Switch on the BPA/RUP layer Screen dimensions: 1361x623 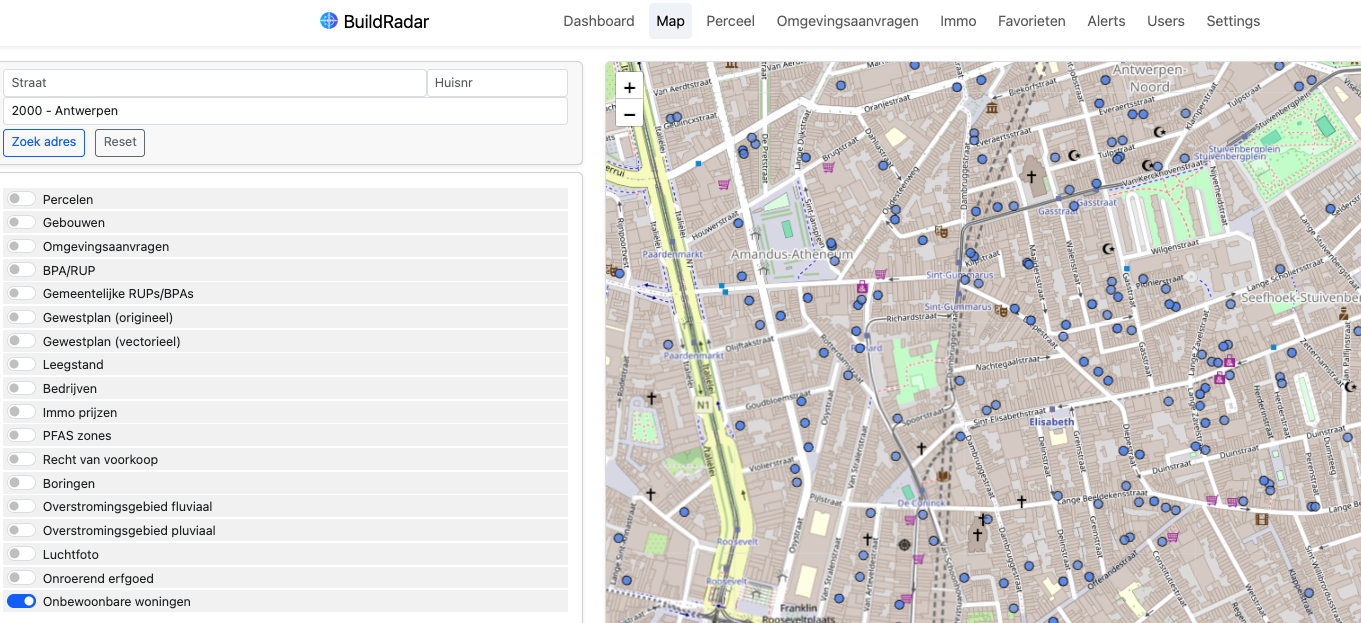pos(21,270)
